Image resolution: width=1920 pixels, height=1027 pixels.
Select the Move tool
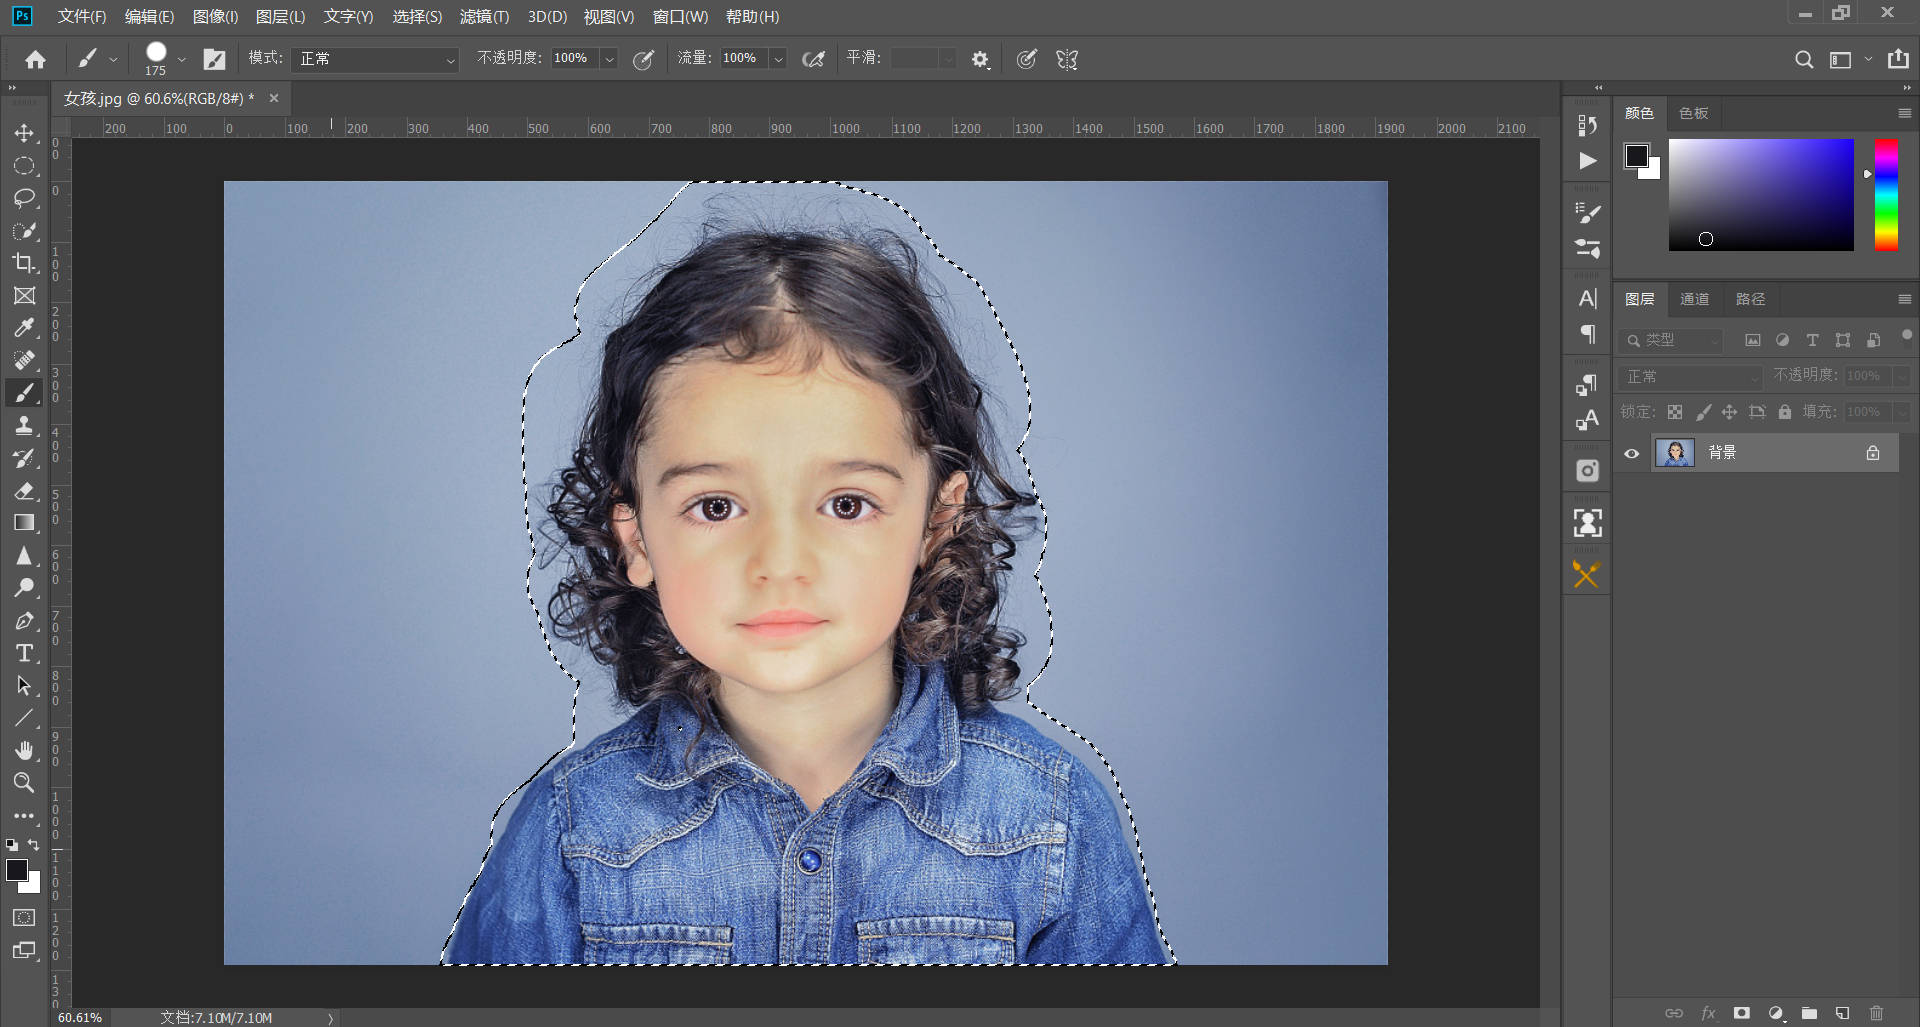pos(24,133)
